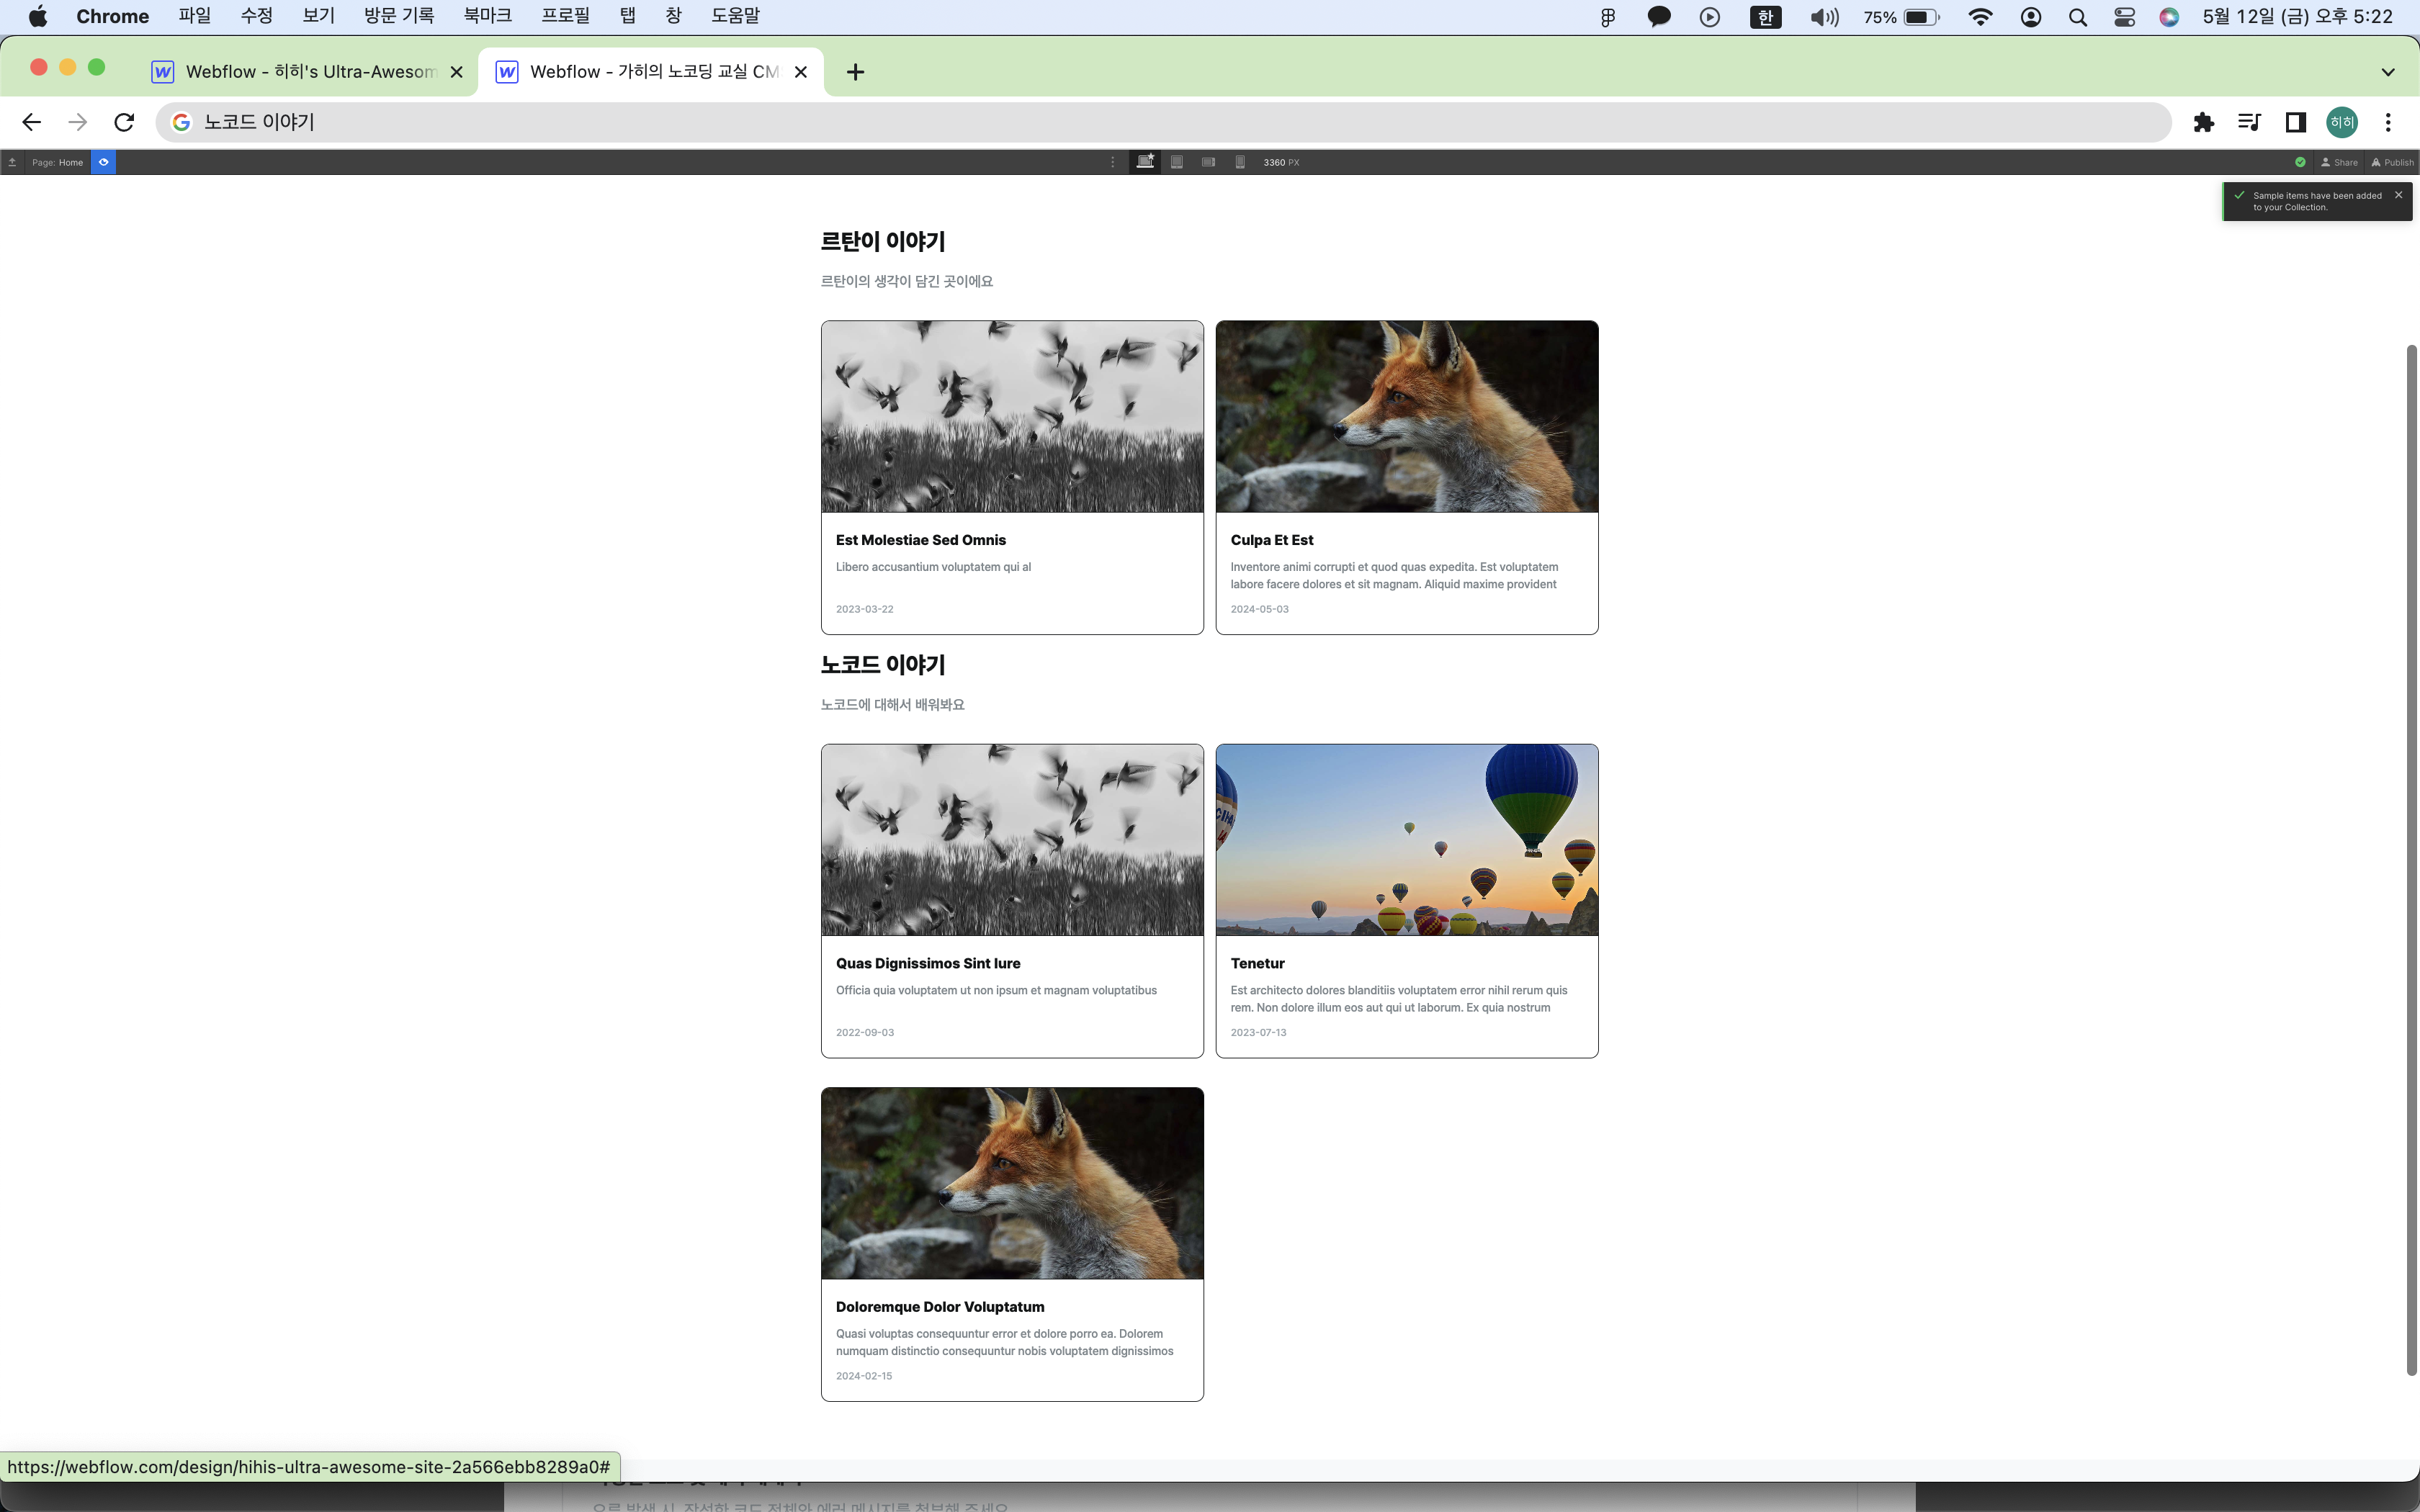Open the Share button in Webflow
The height and width of the screenshot is (1512, 2420).
tap(2339, 162)
